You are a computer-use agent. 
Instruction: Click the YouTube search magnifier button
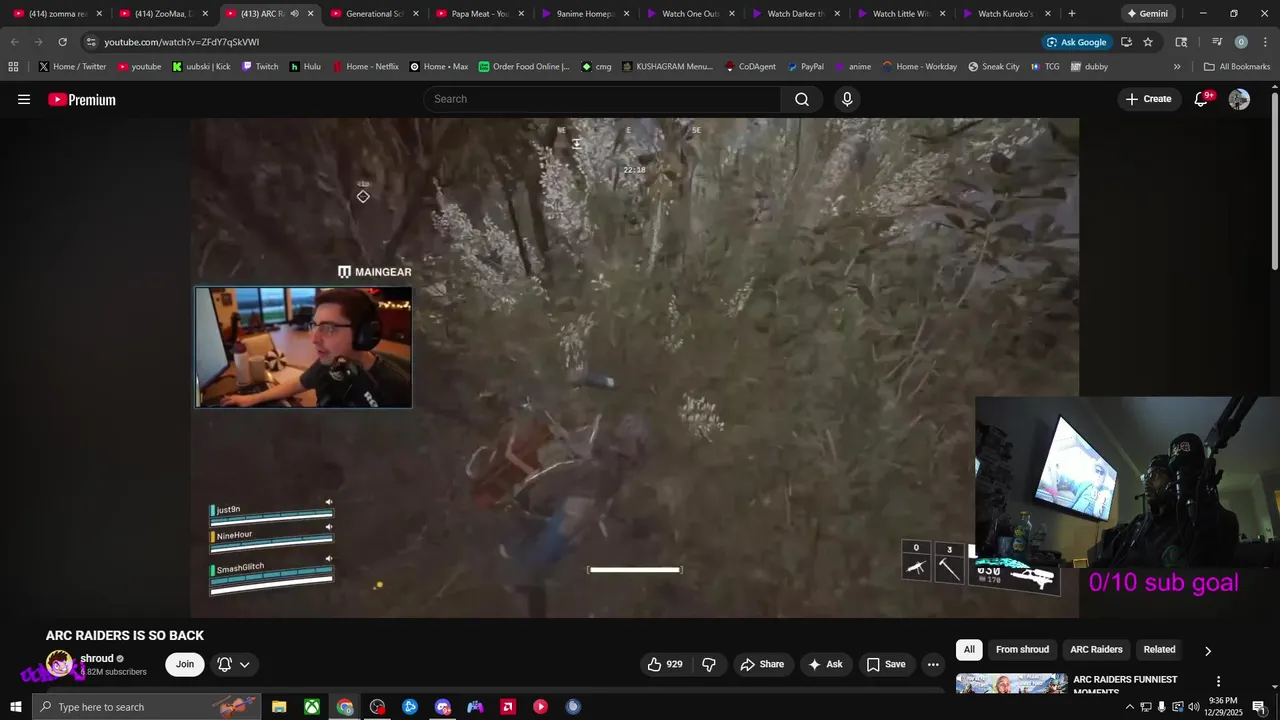(802, 99)
